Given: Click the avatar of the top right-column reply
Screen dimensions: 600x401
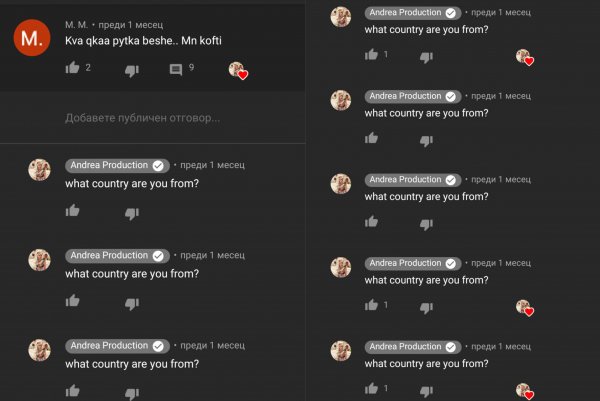Looking at the screenshot, I should pos(341,17).
